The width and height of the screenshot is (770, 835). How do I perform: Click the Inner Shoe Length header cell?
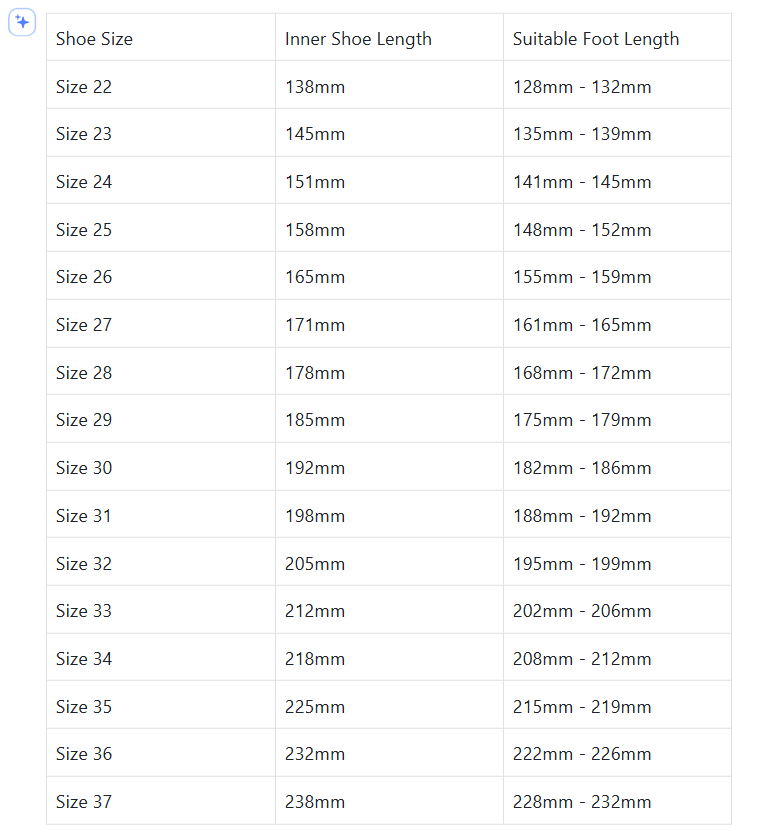click(x=358, y=39)
